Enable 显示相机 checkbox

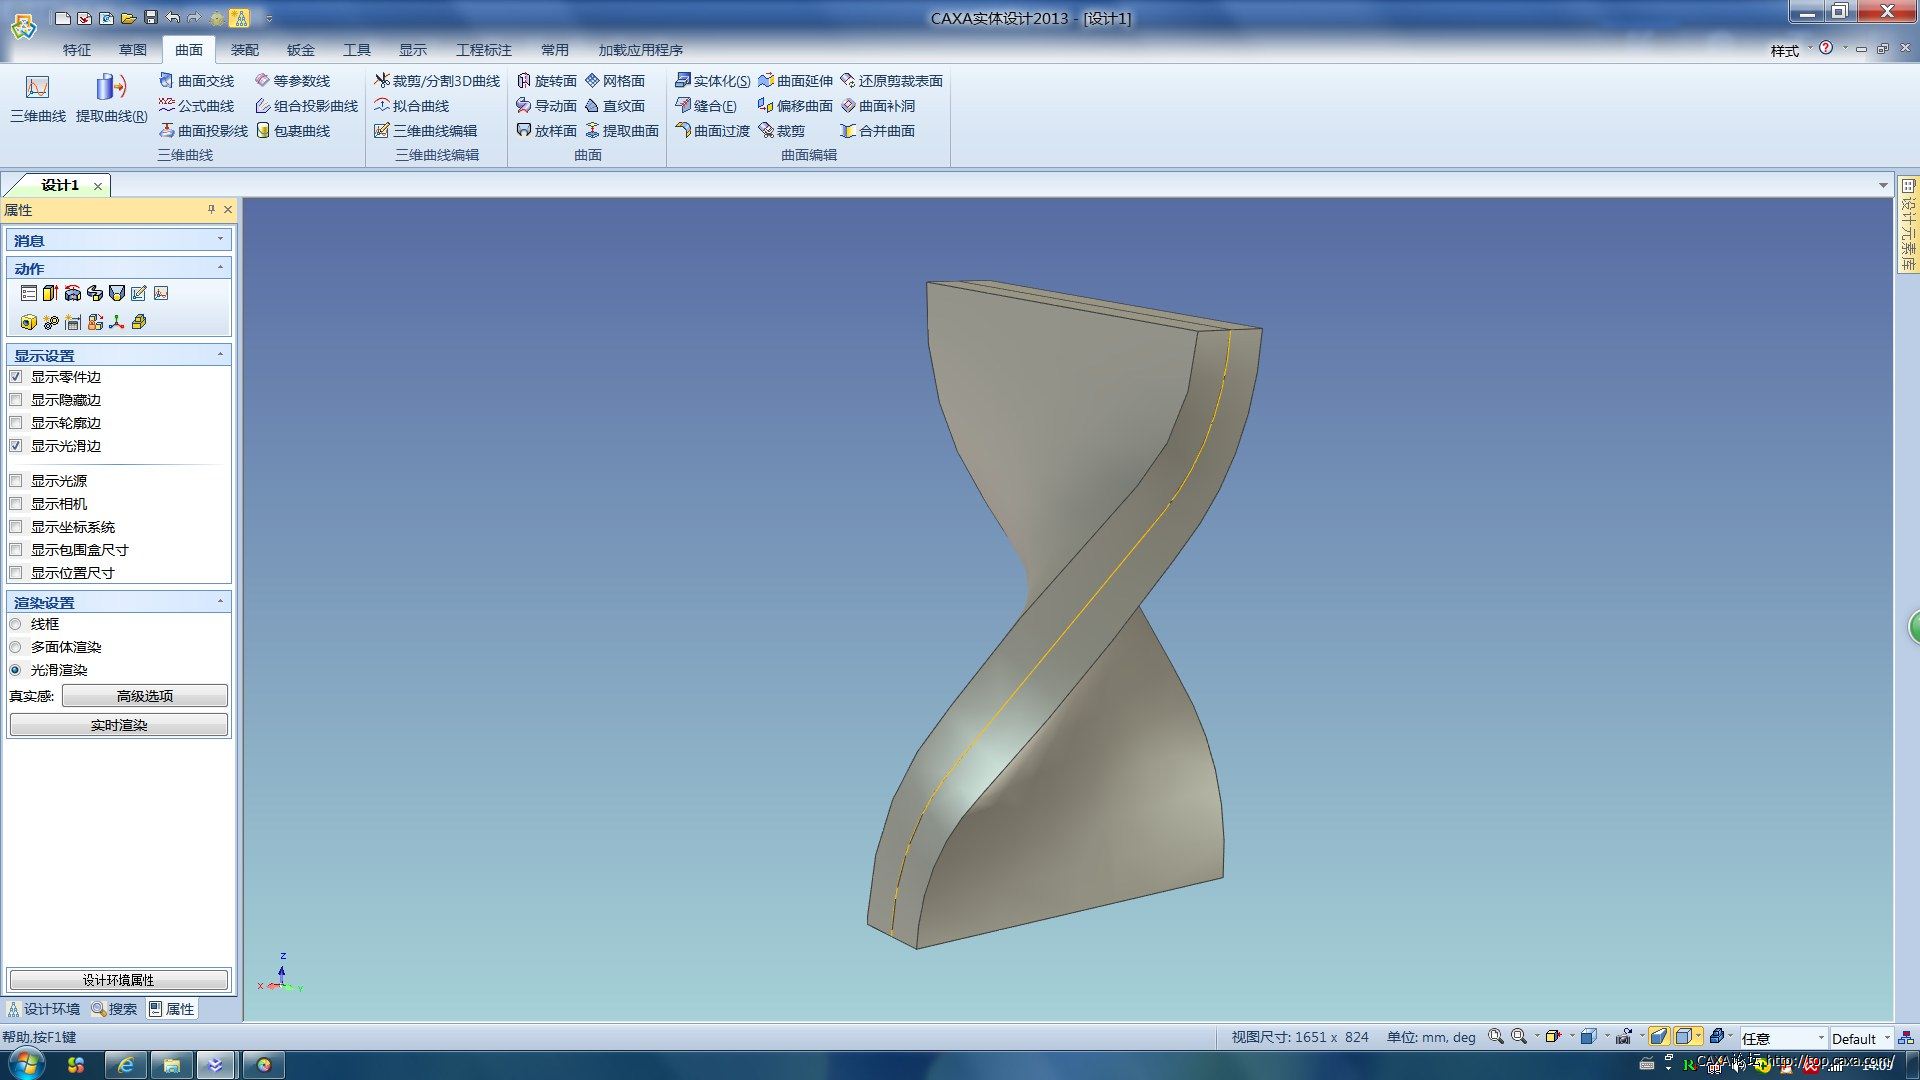[16, 504]
